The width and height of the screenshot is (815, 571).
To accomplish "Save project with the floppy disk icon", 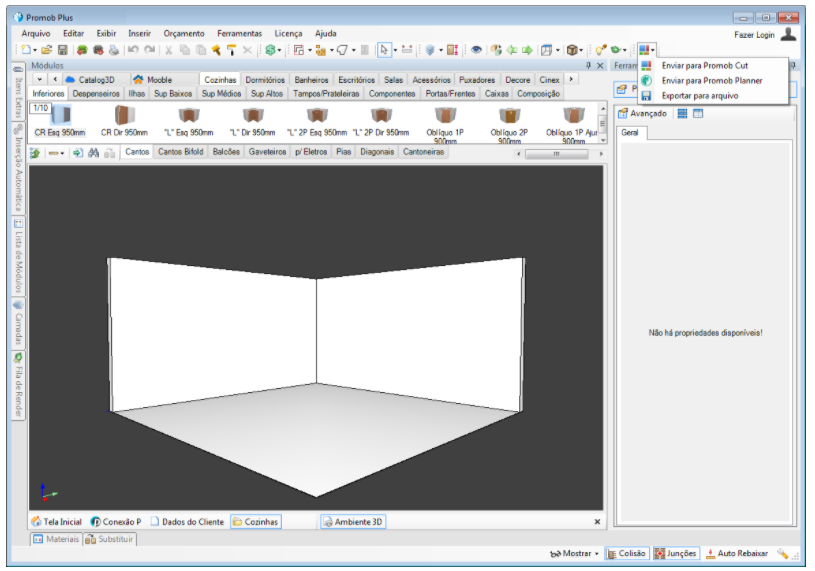I will [x=62, y=50].
